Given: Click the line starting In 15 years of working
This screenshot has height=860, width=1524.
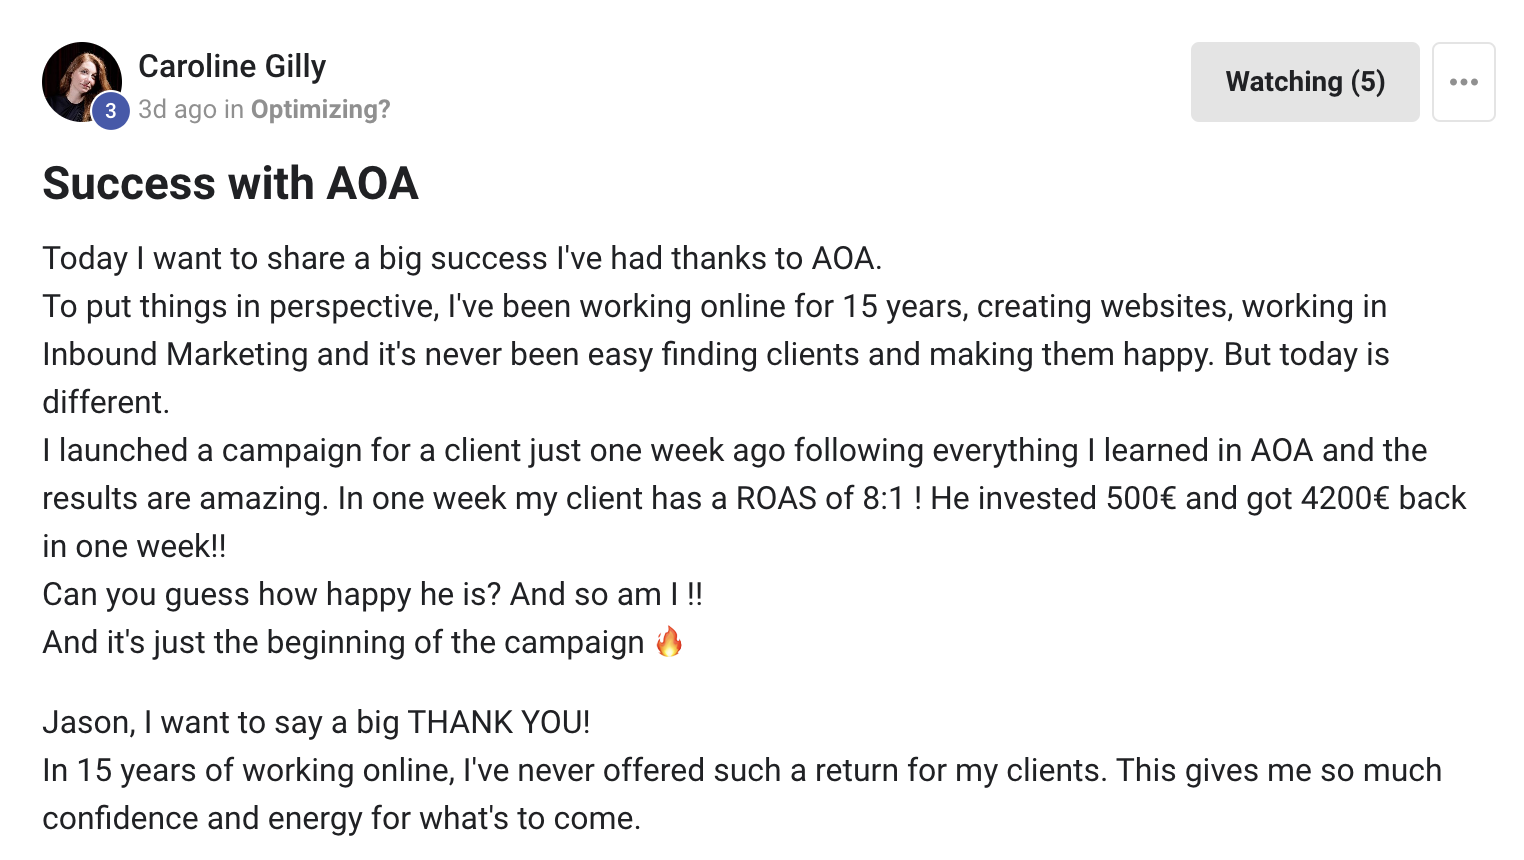Looking at the screenshot, I should [741, 770].
